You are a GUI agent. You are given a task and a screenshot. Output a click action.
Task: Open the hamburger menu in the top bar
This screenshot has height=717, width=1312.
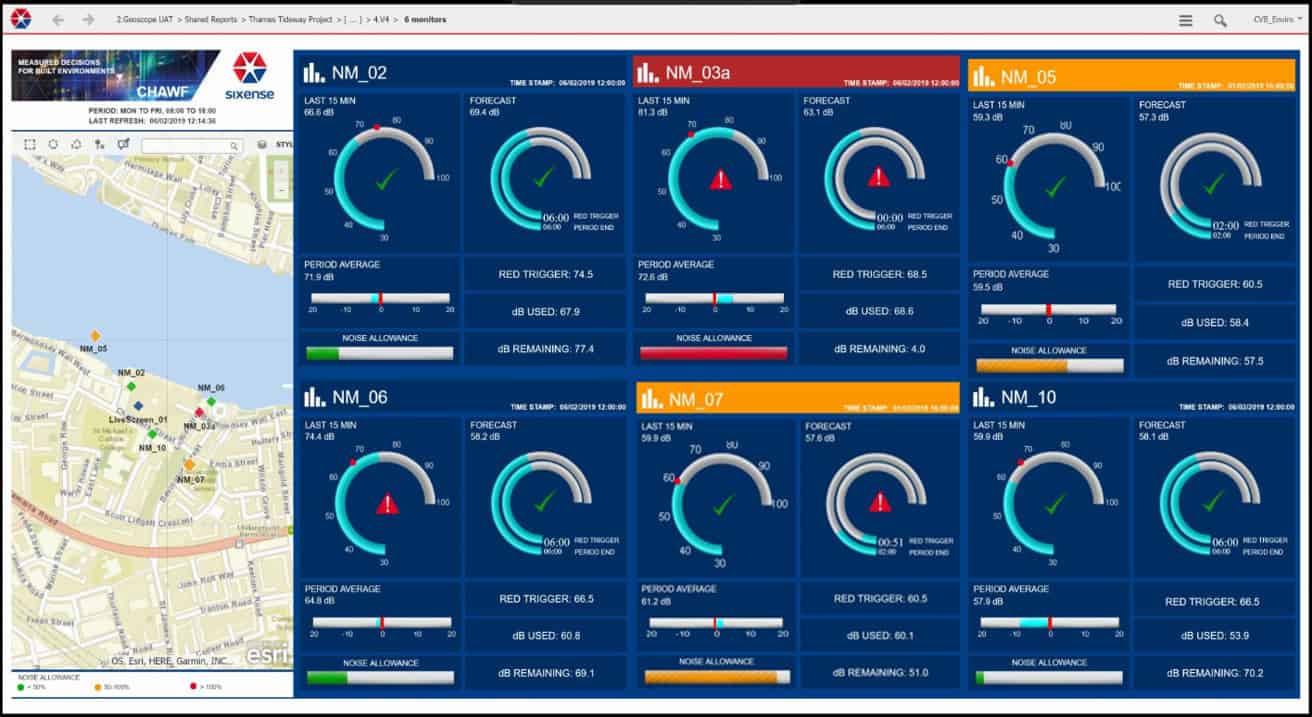click(x=1185, y=20)
